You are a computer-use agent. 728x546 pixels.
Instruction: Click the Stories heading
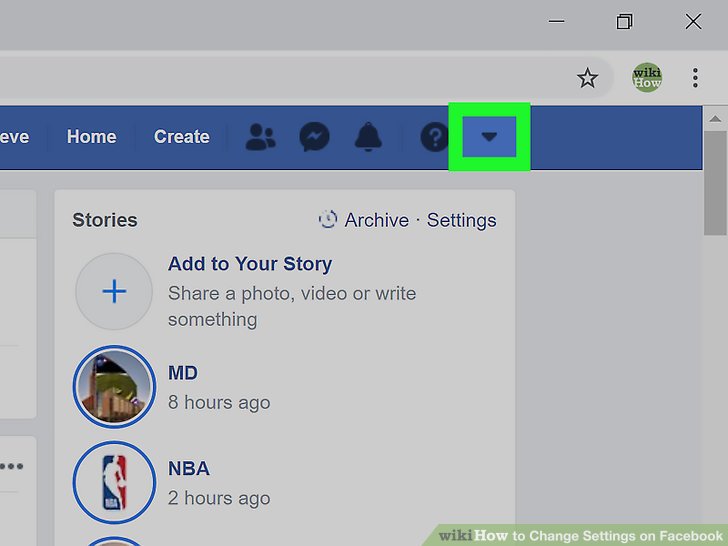[x=105, y=220]
